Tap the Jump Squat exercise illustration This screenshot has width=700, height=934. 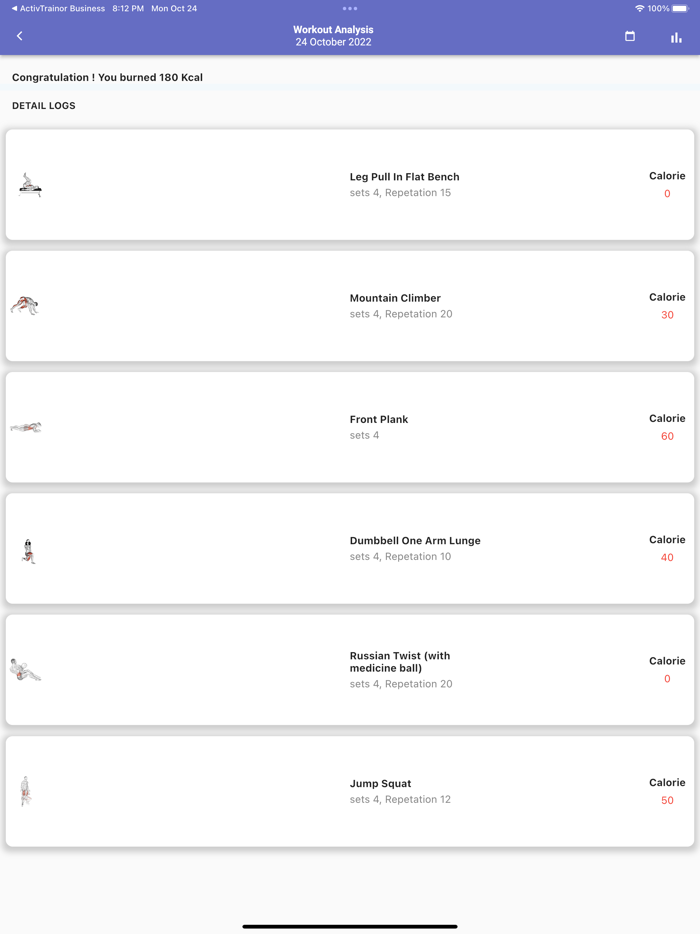(26, 791)
